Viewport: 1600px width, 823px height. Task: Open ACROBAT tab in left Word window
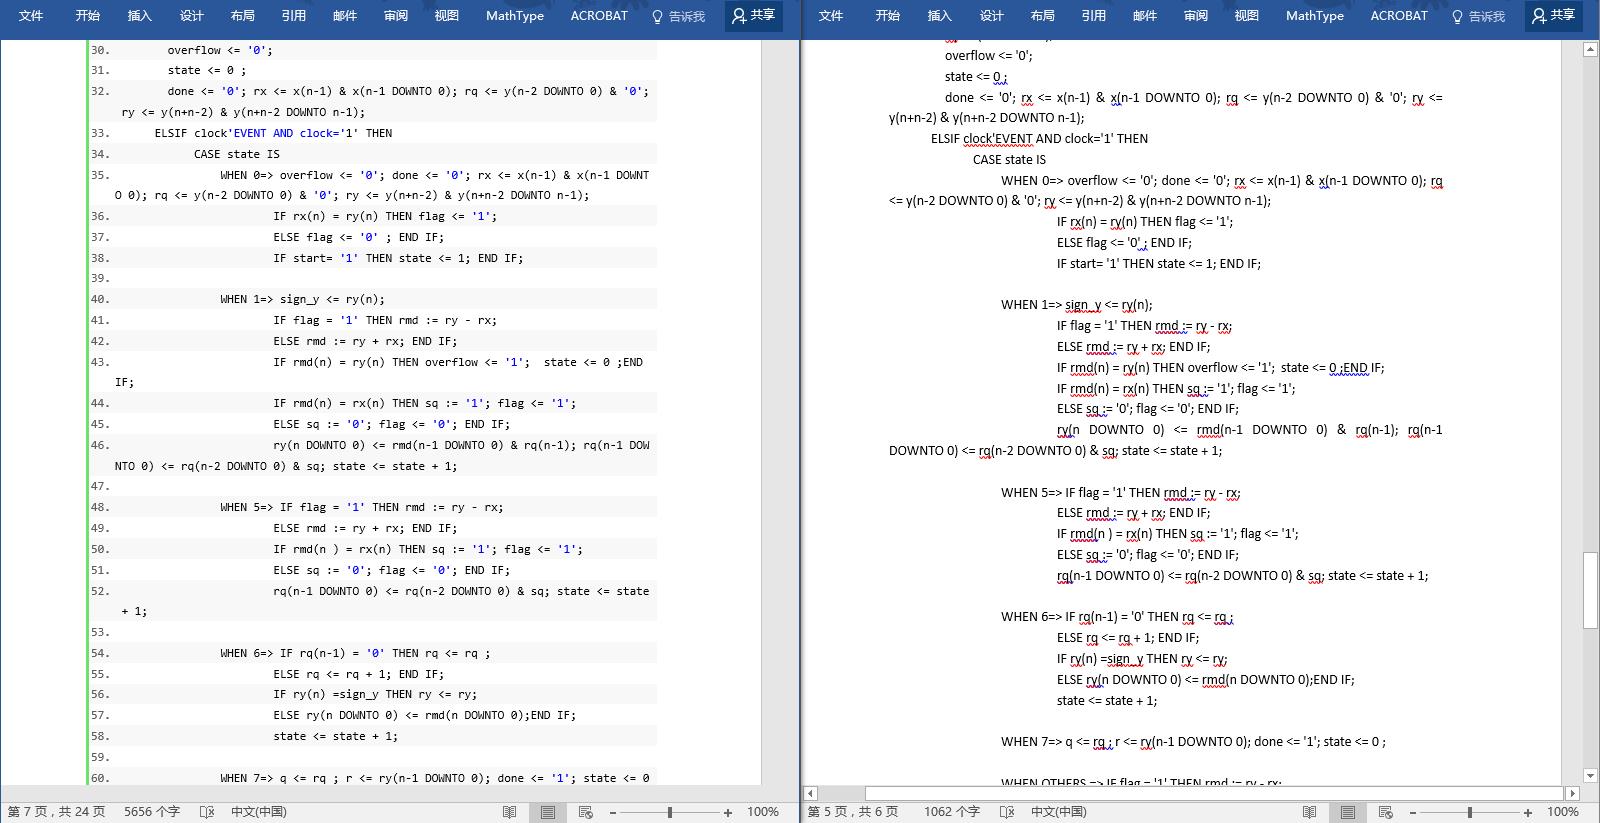pos(599,15)
